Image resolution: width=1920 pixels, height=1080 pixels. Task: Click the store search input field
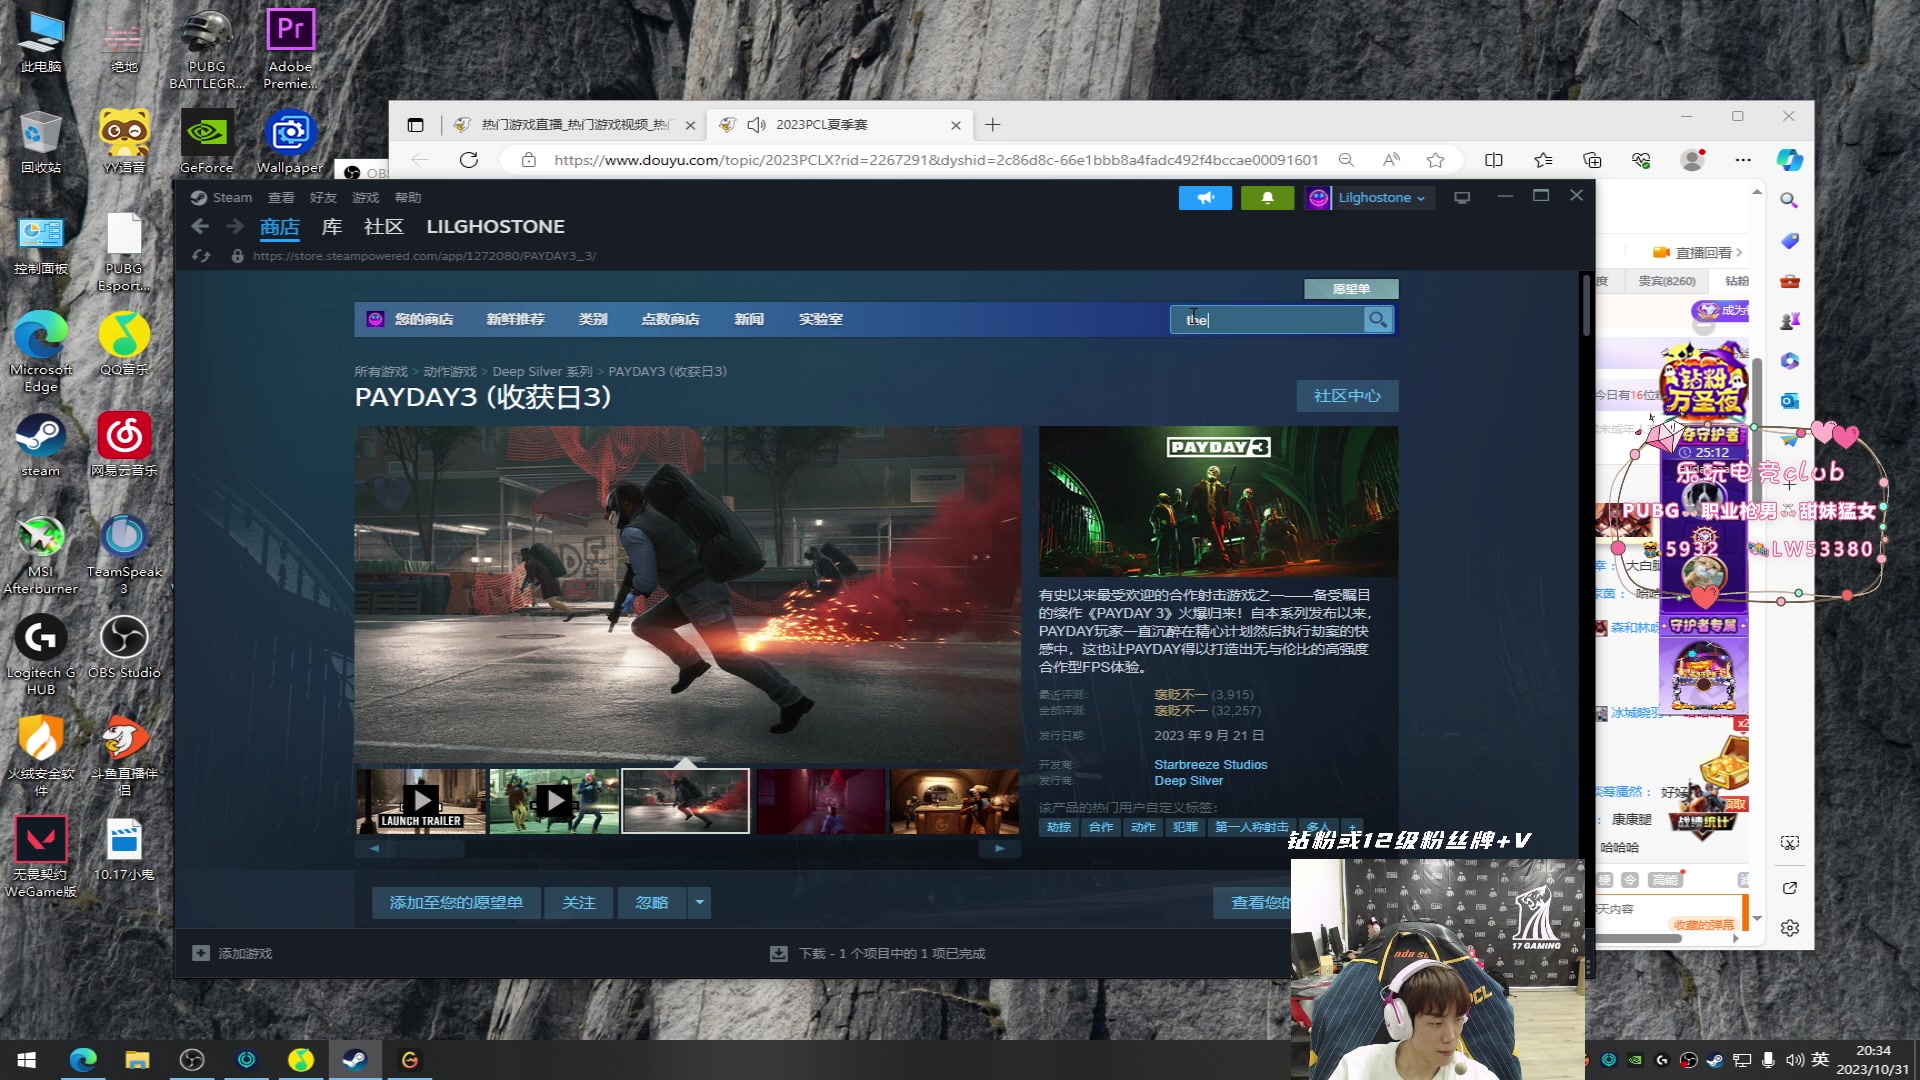[1267, 319]
